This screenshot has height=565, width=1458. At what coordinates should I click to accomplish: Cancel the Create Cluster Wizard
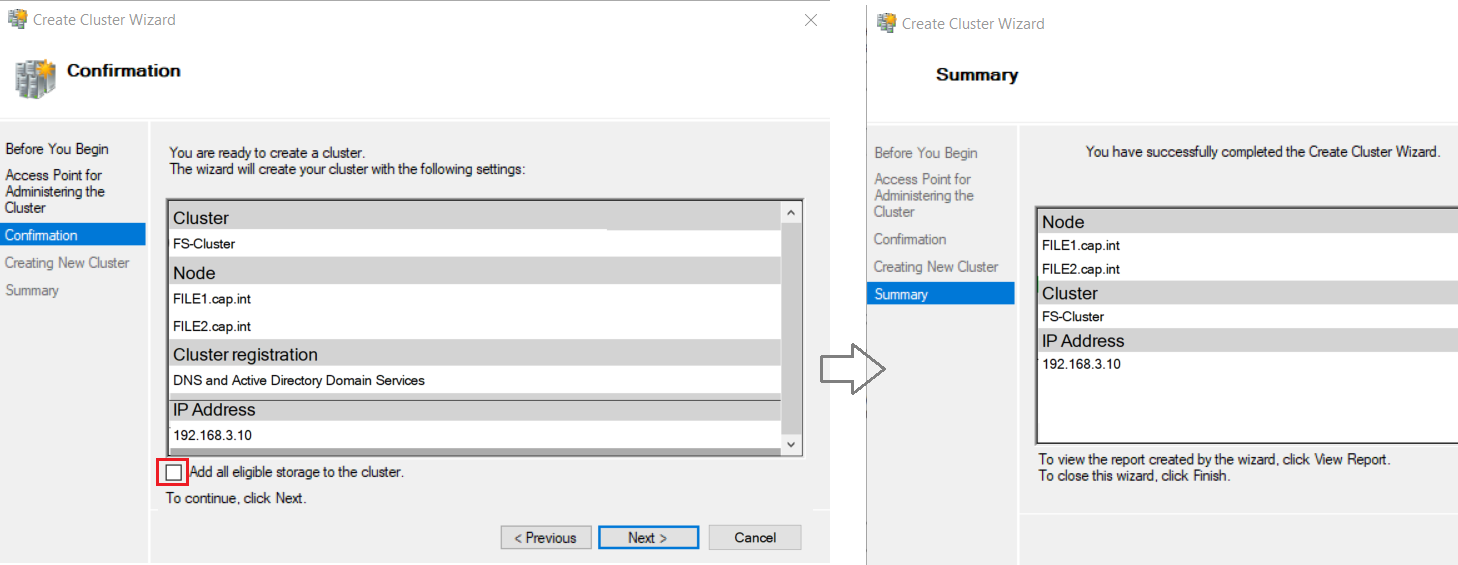pyautogui.click(x=755, y=537)
